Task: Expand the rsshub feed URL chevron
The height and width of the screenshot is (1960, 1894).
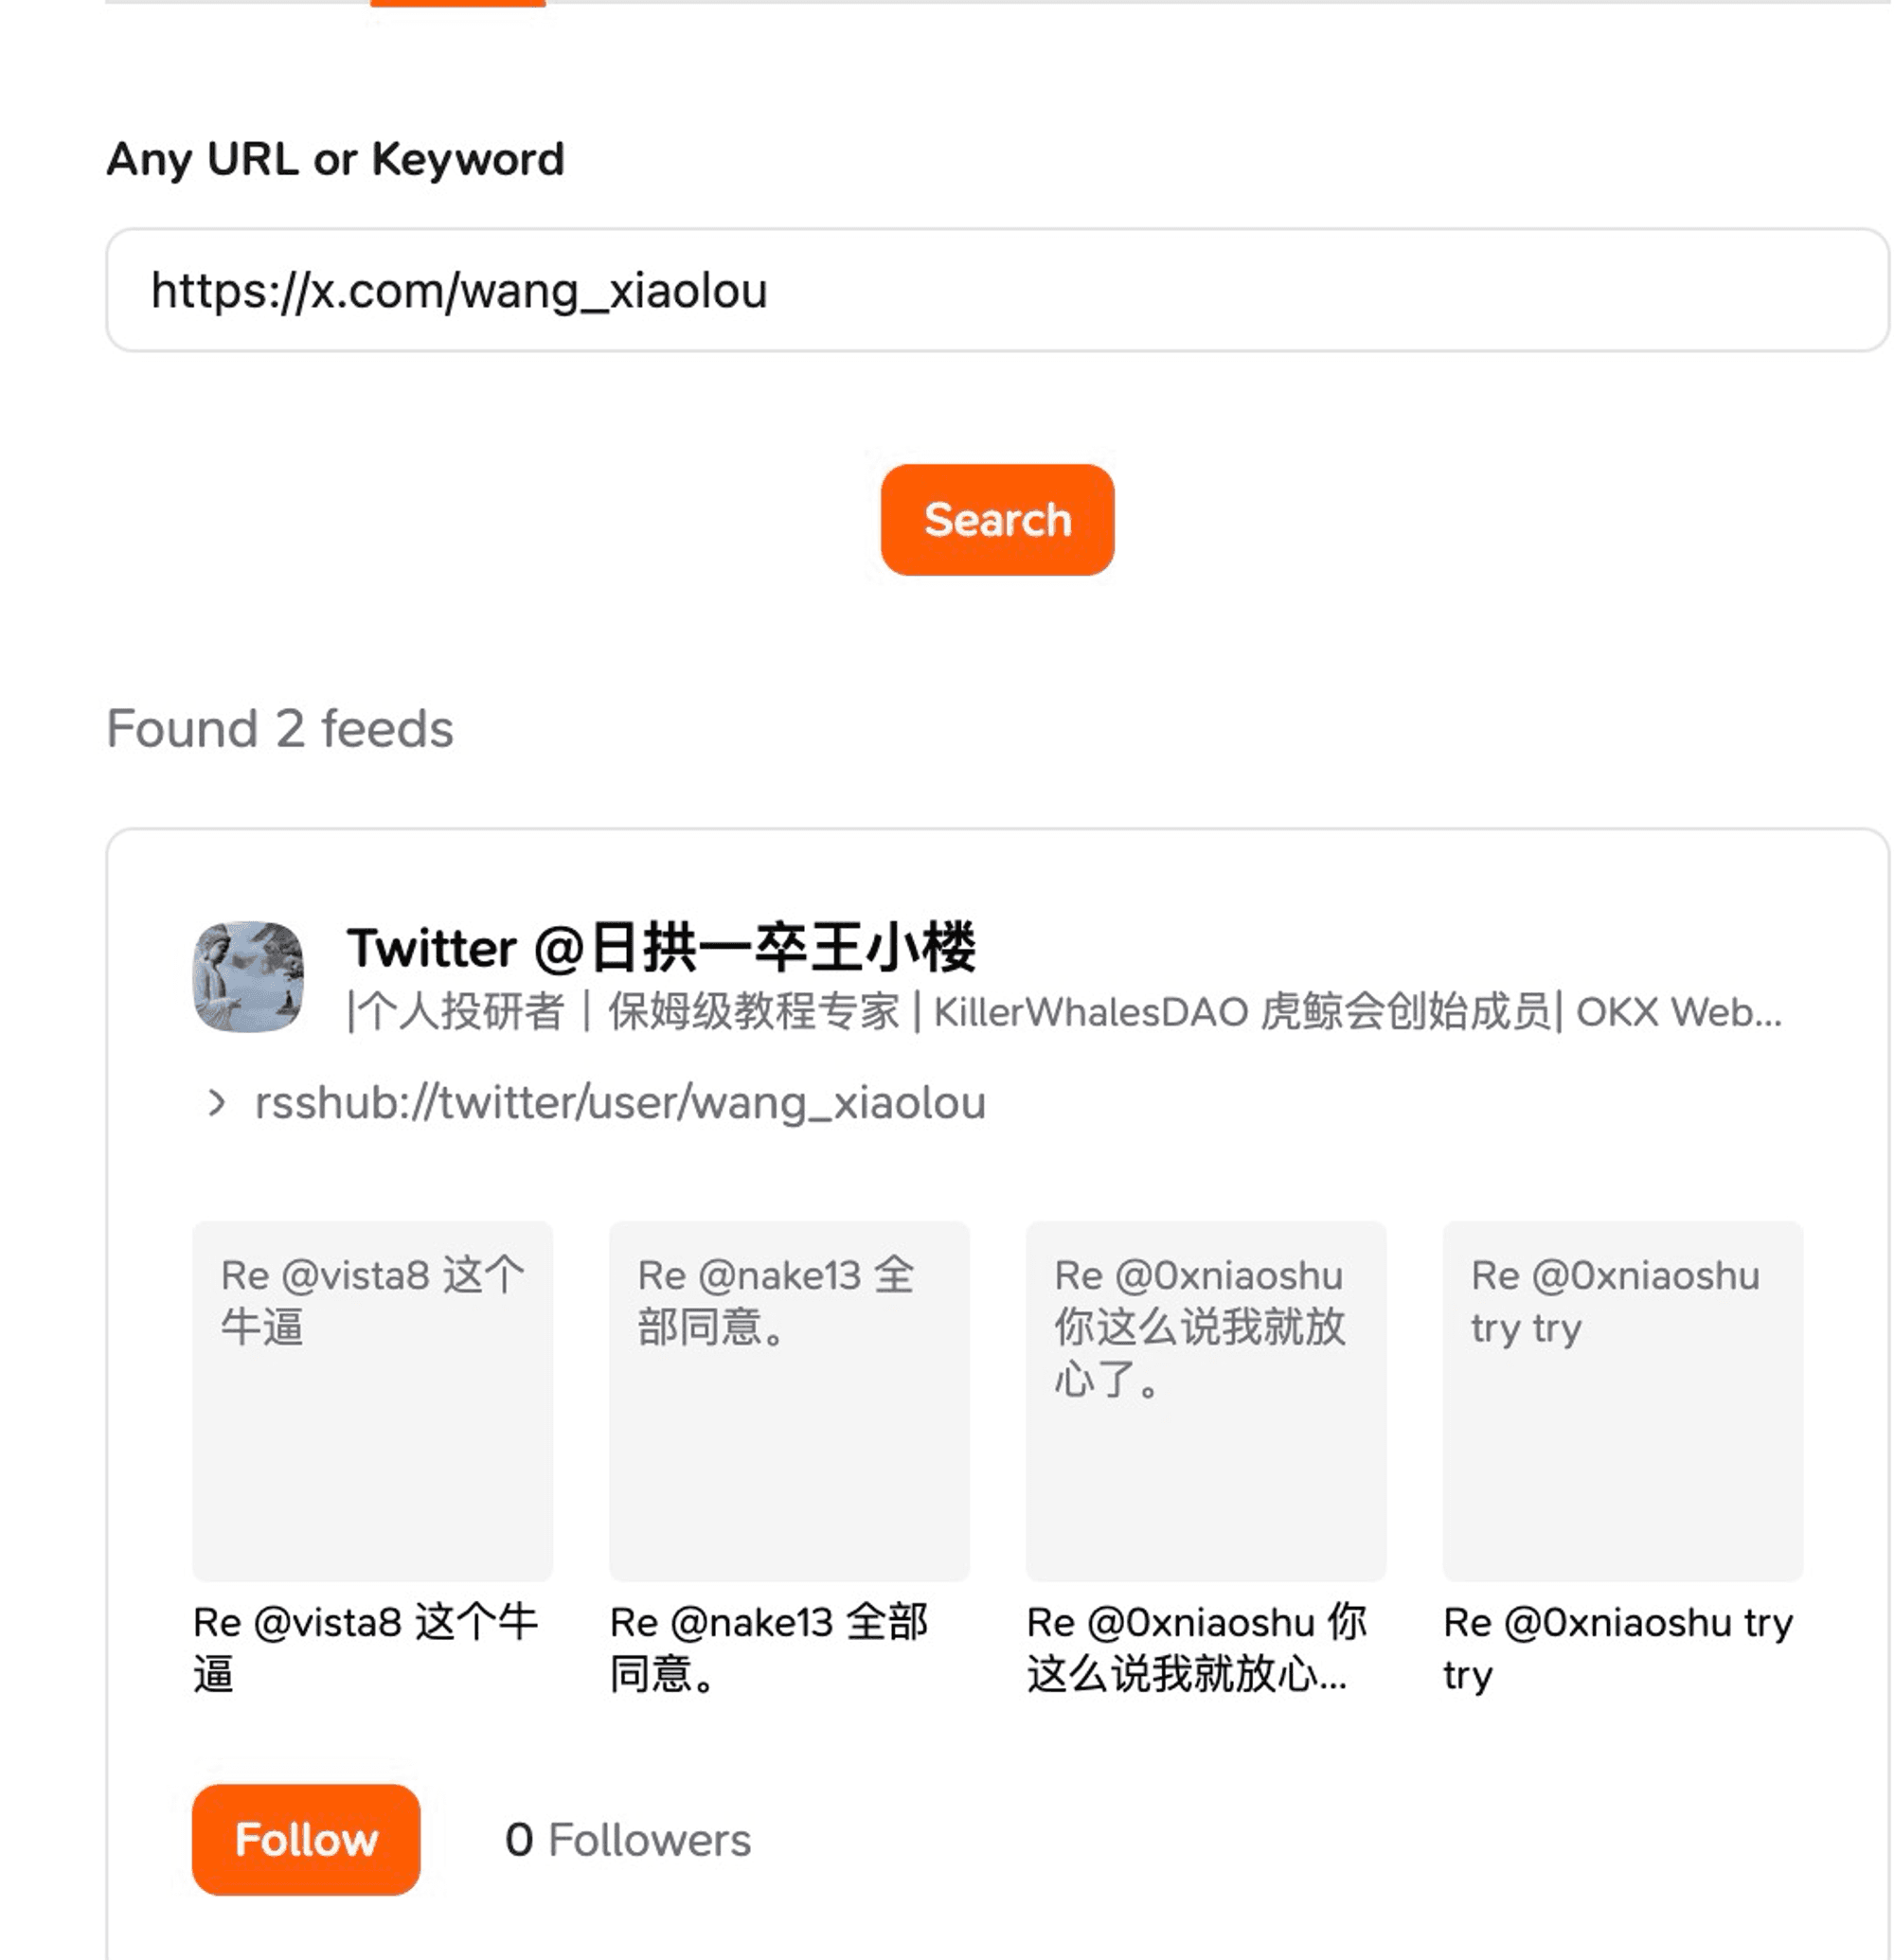Action: [216, 1103]
